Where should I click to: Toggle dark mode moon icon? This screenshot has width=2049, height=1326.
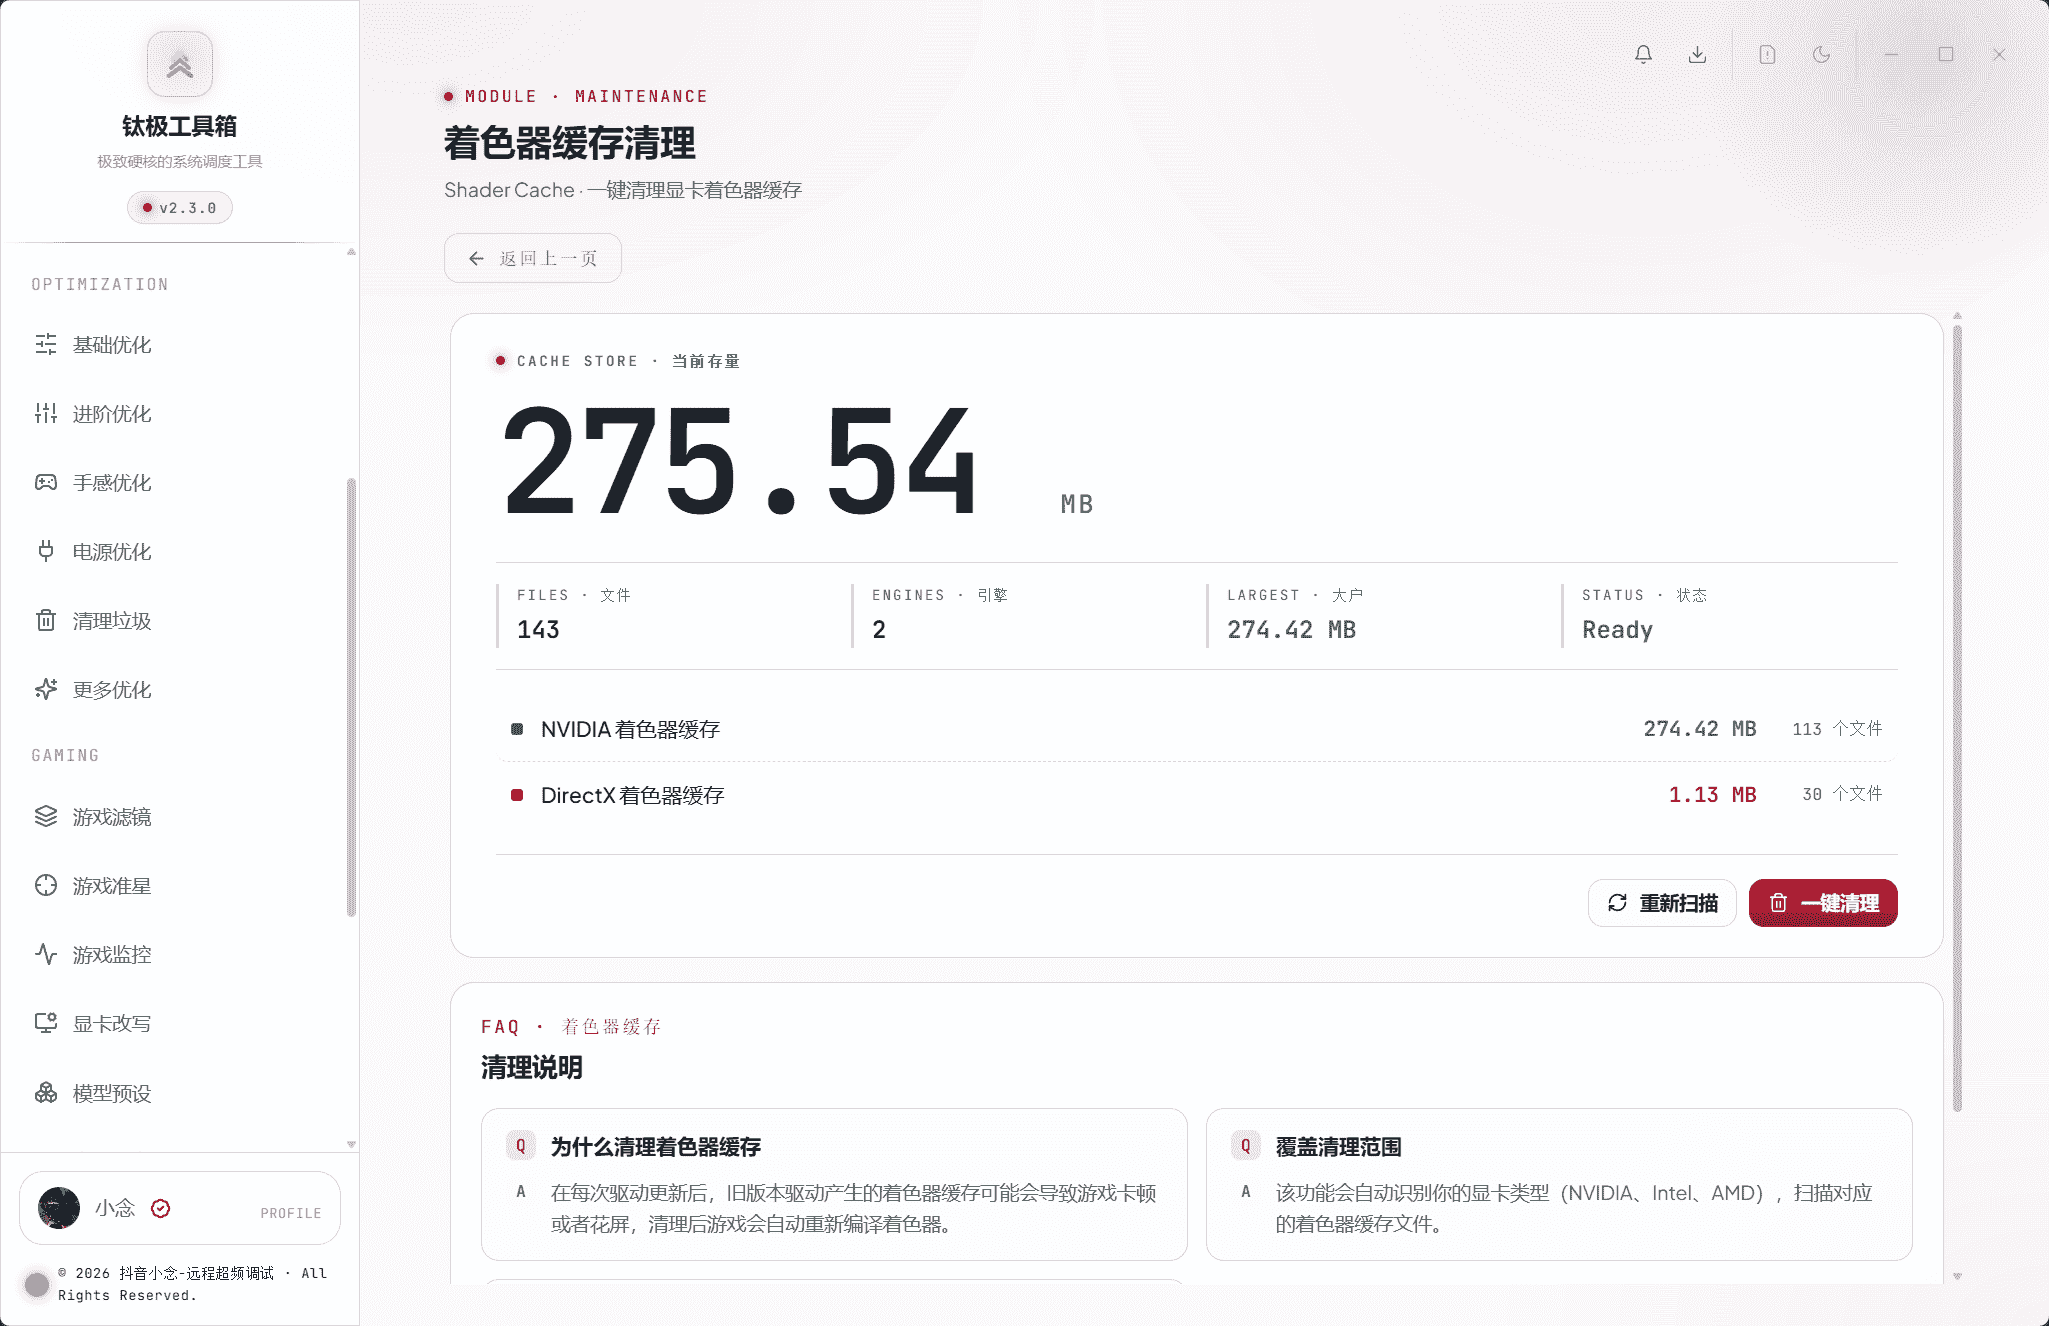coord(1821,55)
